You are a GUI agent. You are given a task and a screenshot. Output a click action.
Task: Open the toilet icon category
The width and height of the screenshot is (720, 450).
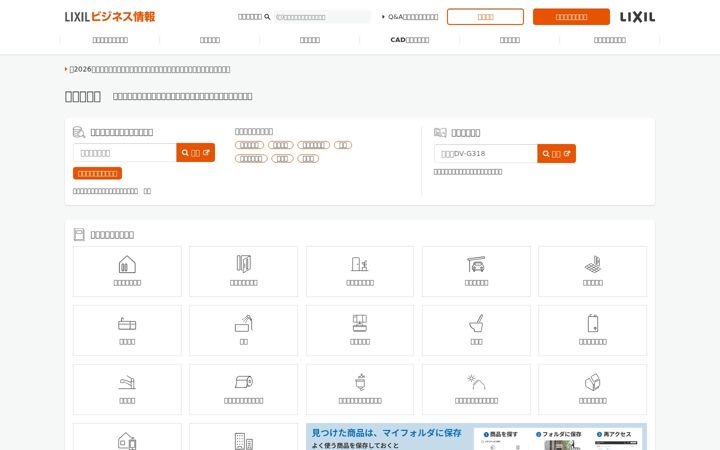[476, 330]
